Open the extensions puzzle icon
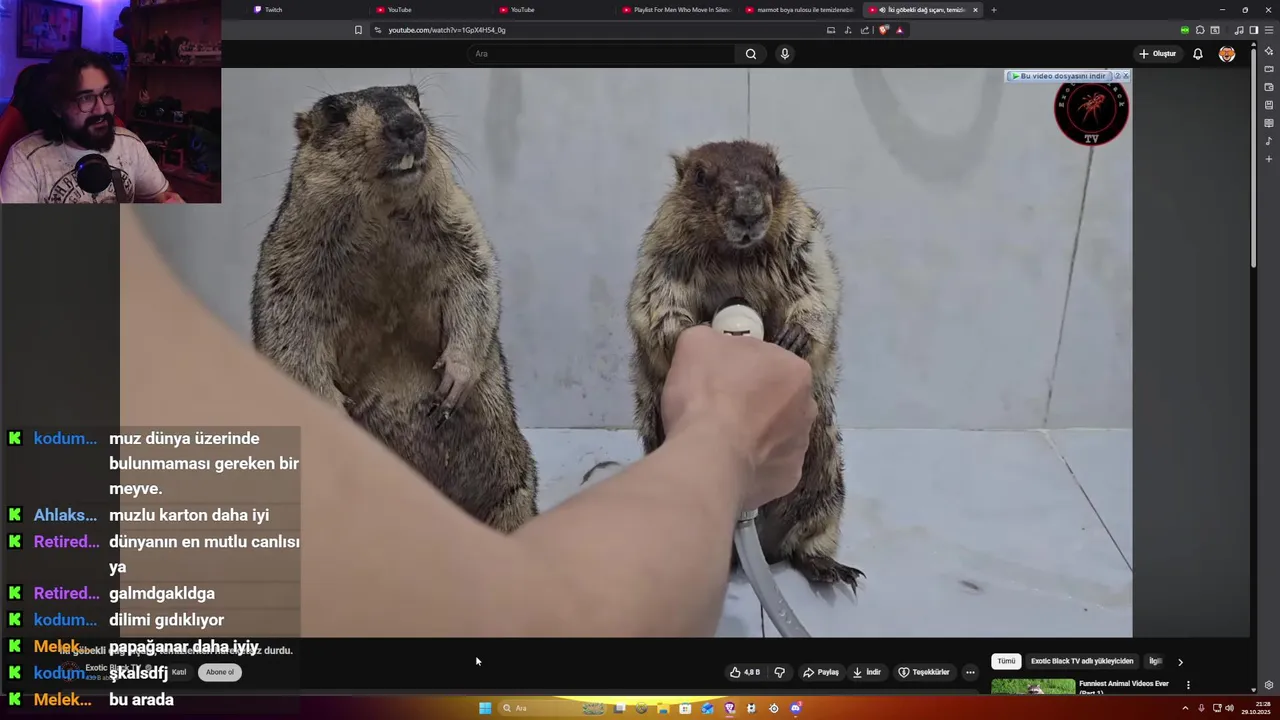 click(1200, 30)
